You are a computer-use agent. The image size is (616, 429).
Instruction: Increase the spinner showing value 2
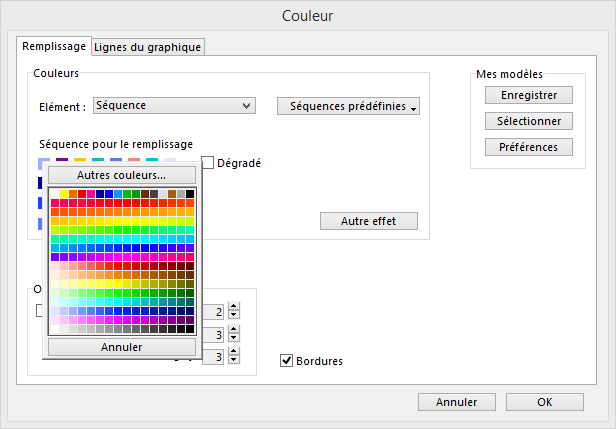click(234, 306)
